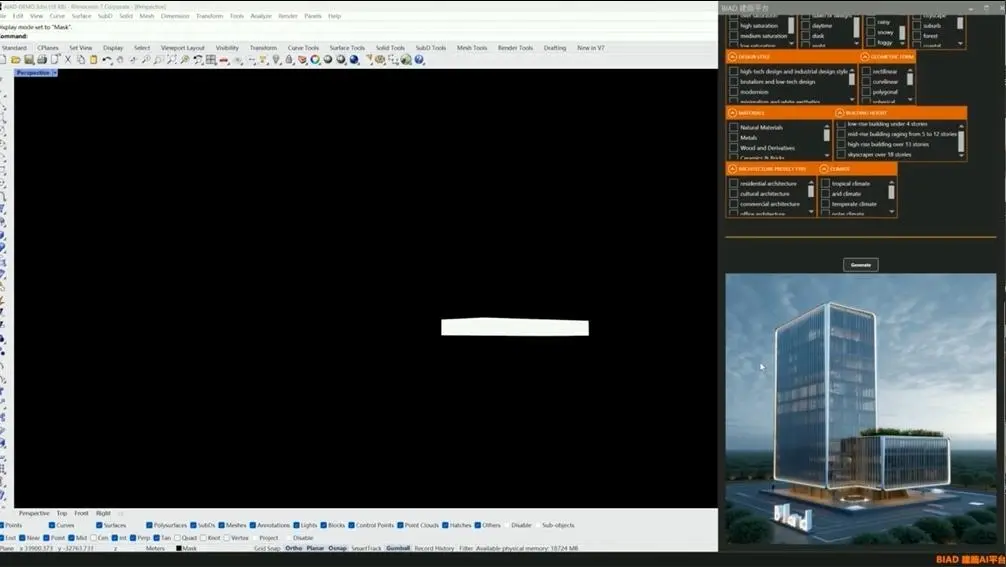Enable the Metals material checkbox

(x=734, y=138)
